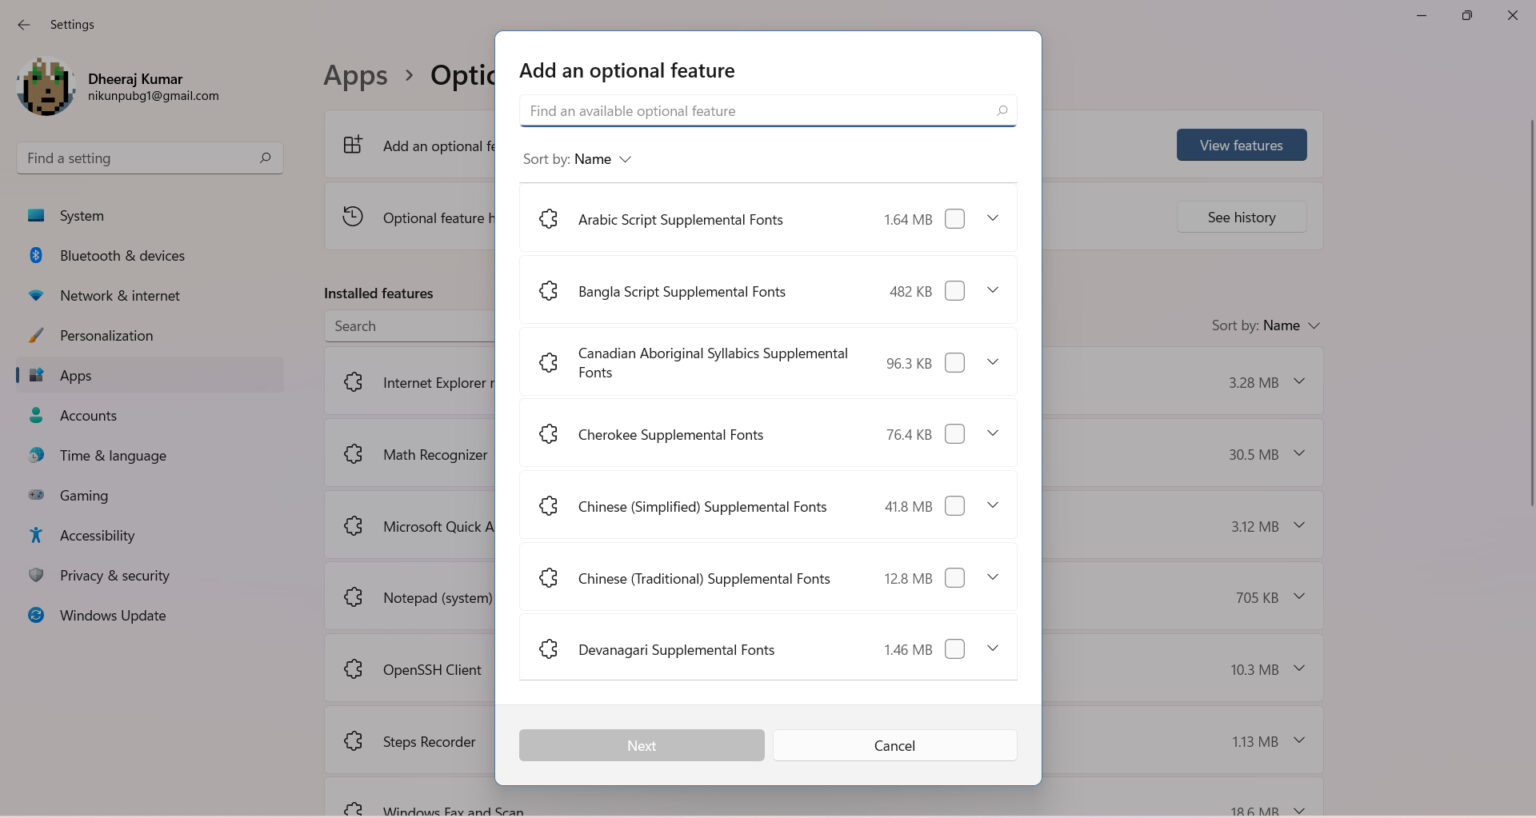Screen dimensions: 1536x818
Task: Click the Dheeraj Kumar profile avatar
Action: pos(46,87)
